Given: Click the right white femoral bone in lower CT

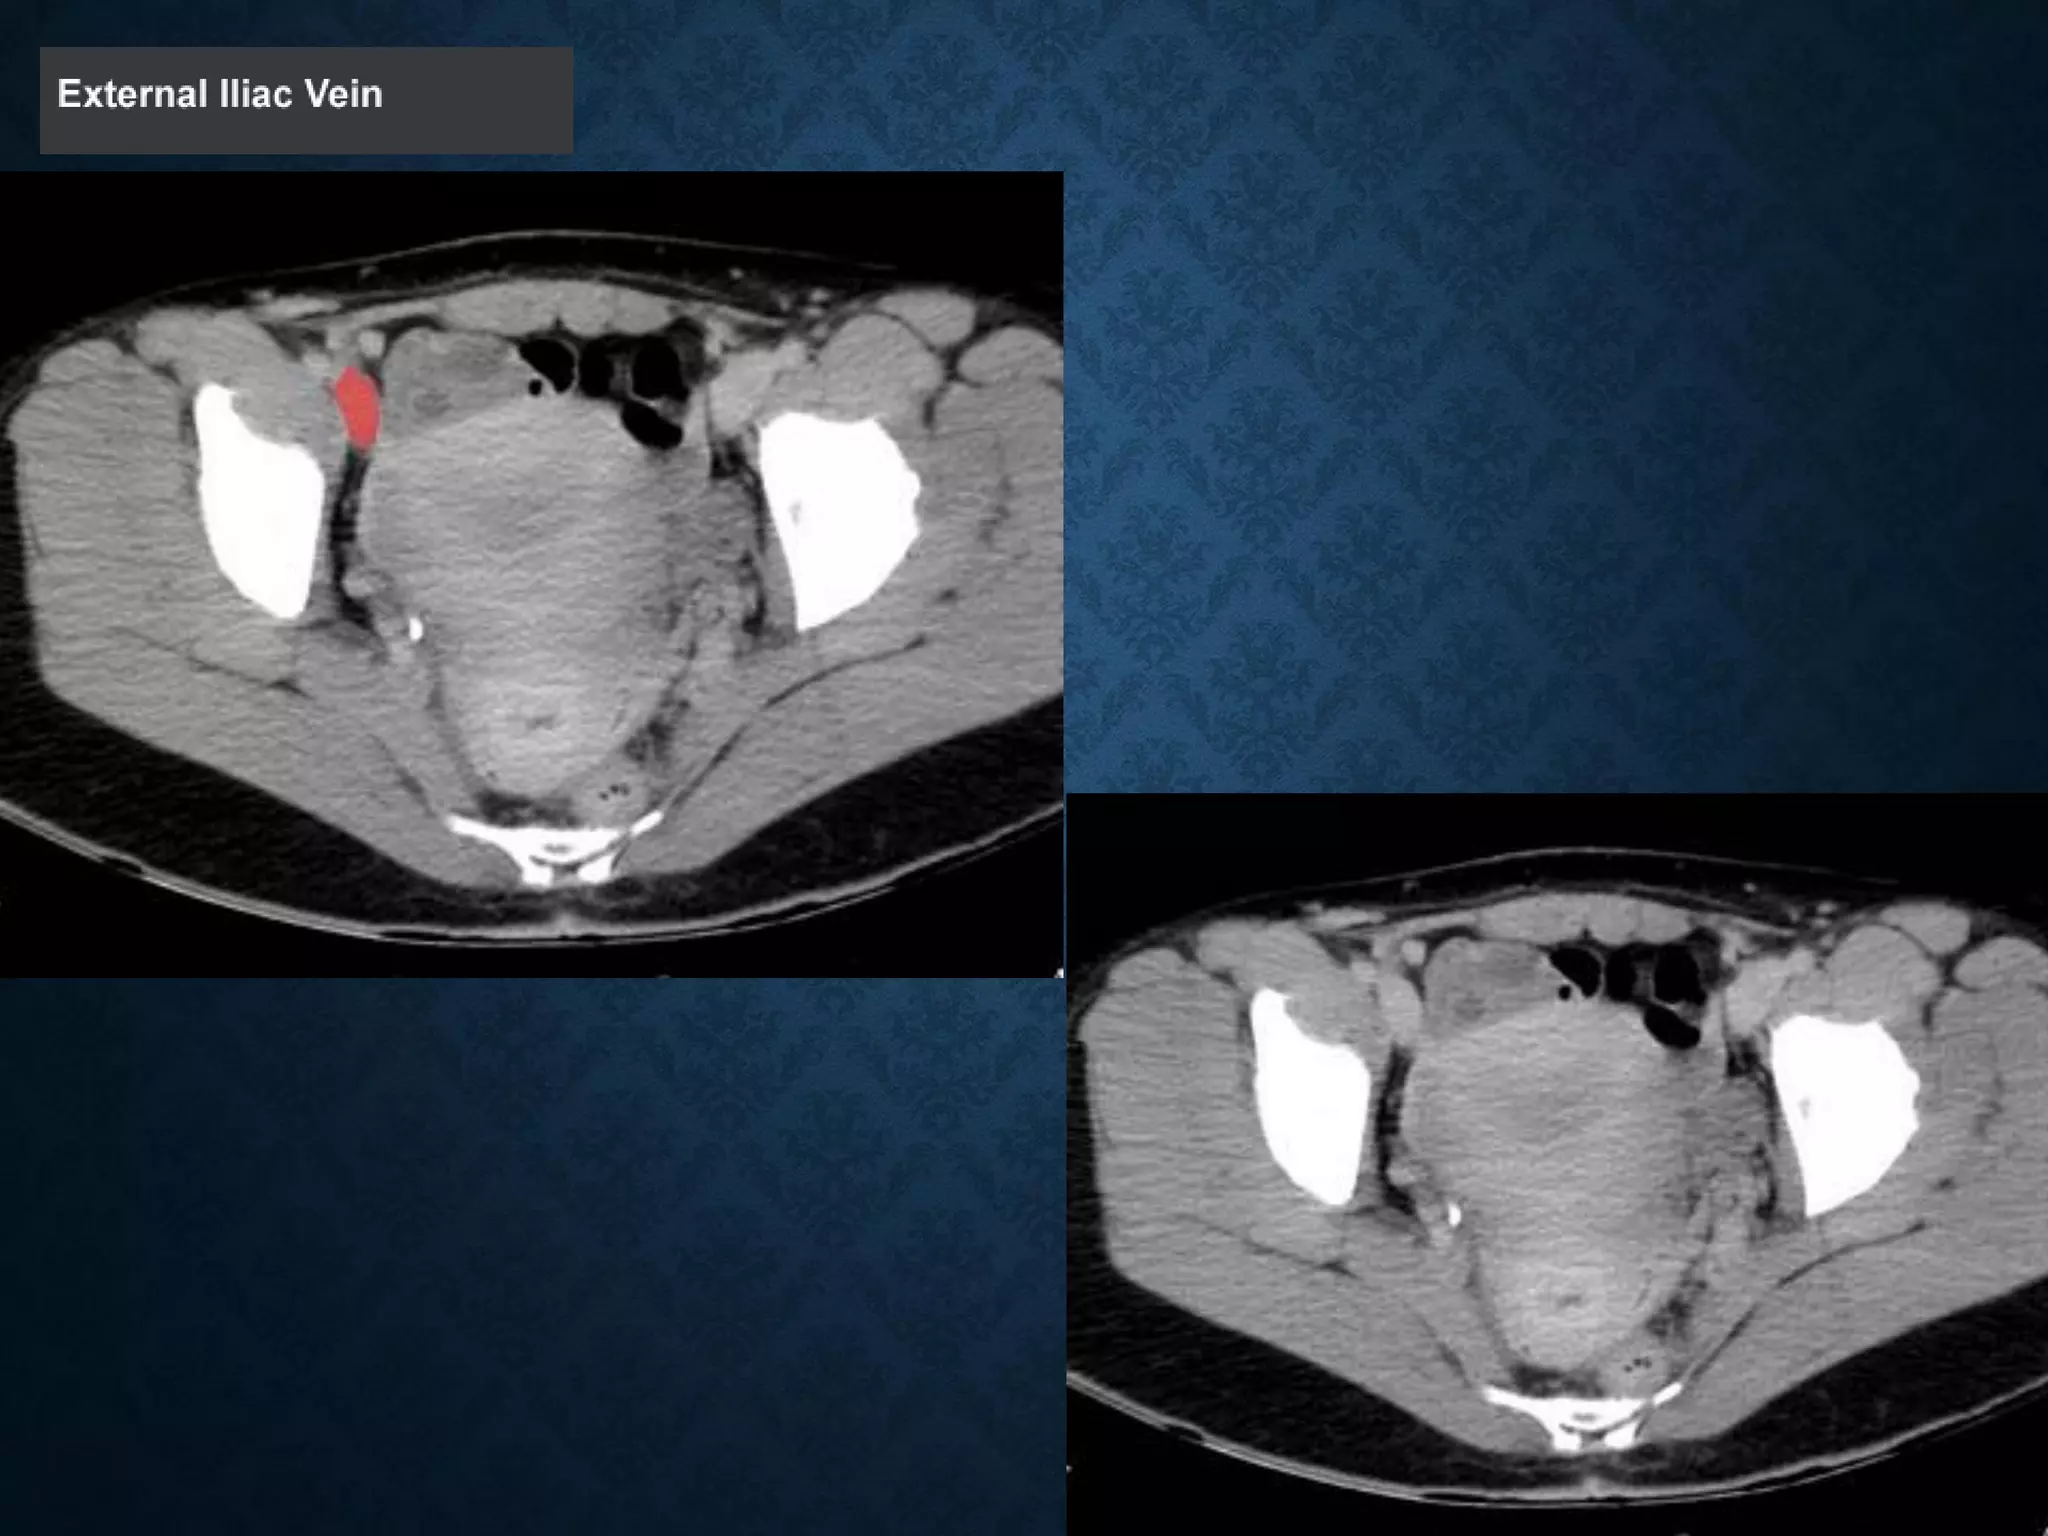Looking at the screenshot, I should 1845,1110.
